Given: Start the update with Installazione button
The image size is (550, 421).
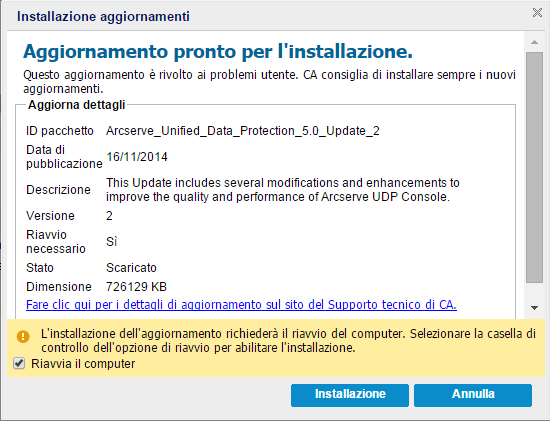Looking at the screenshot, I should [350, 395].
